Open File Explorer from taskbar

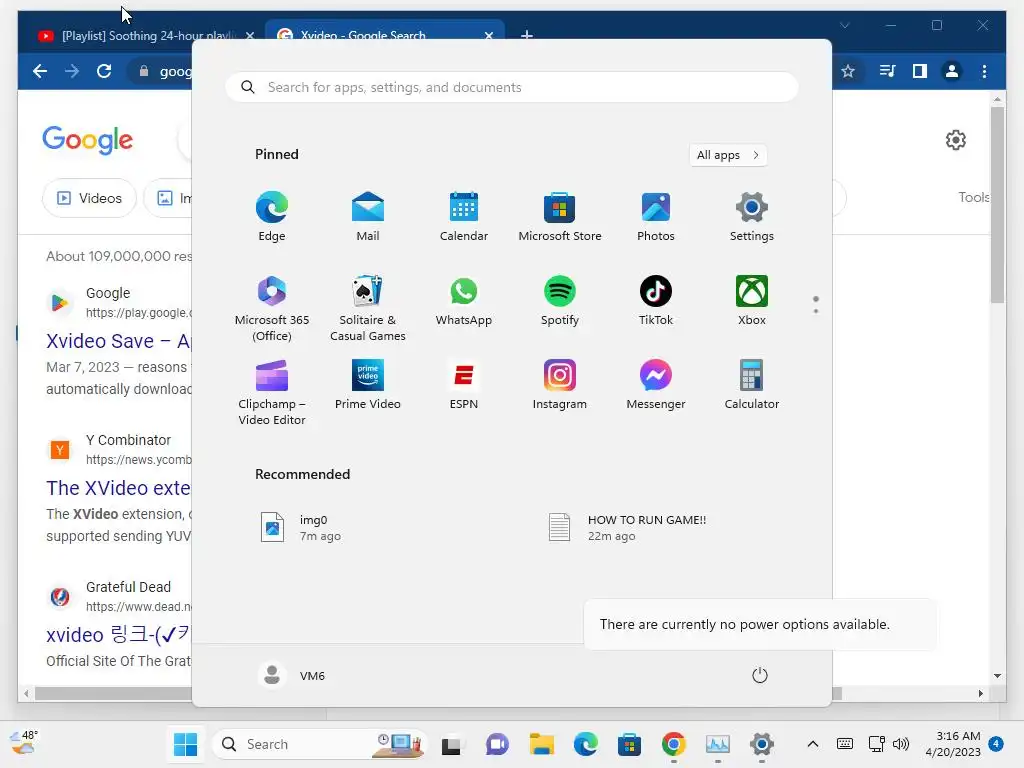click(541, 744)
